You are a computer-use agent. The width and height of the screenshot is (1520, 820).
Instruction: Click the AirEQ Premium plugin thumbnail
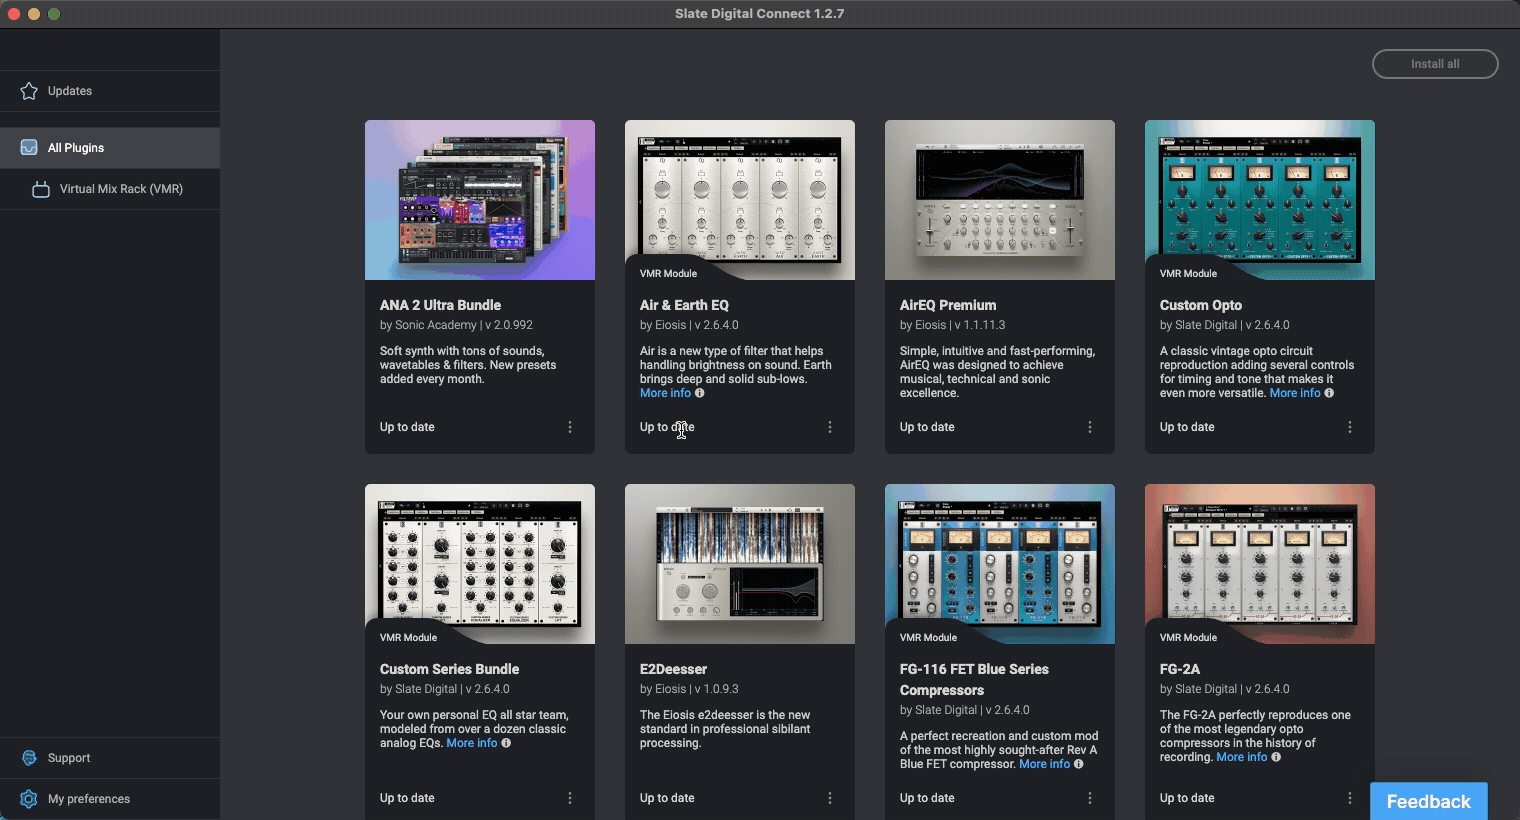[999, 200]
